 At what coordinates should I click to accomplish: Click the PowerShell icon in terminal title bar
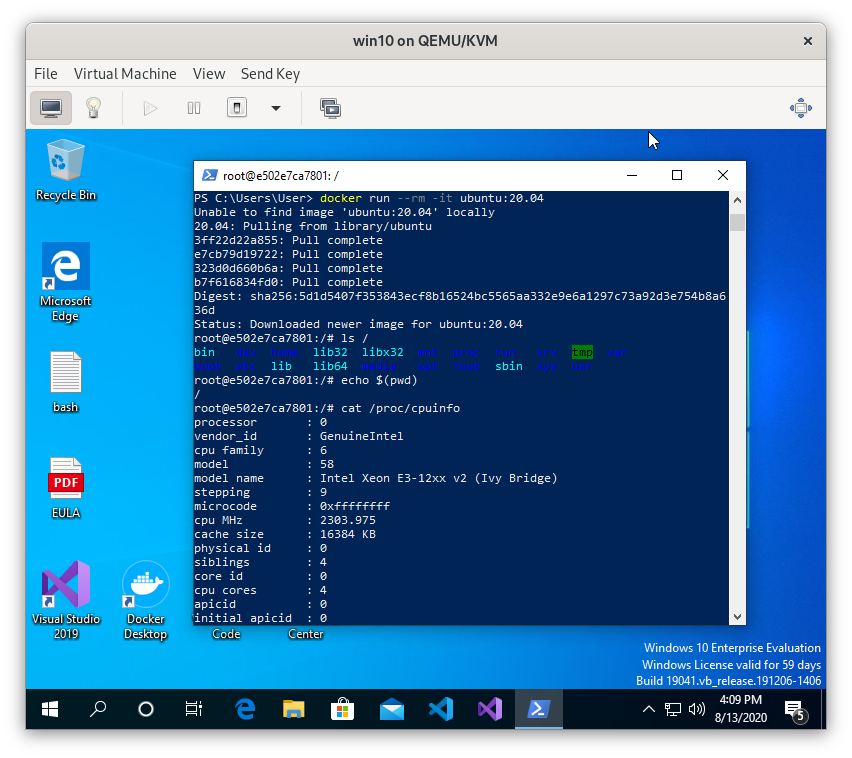209,175
